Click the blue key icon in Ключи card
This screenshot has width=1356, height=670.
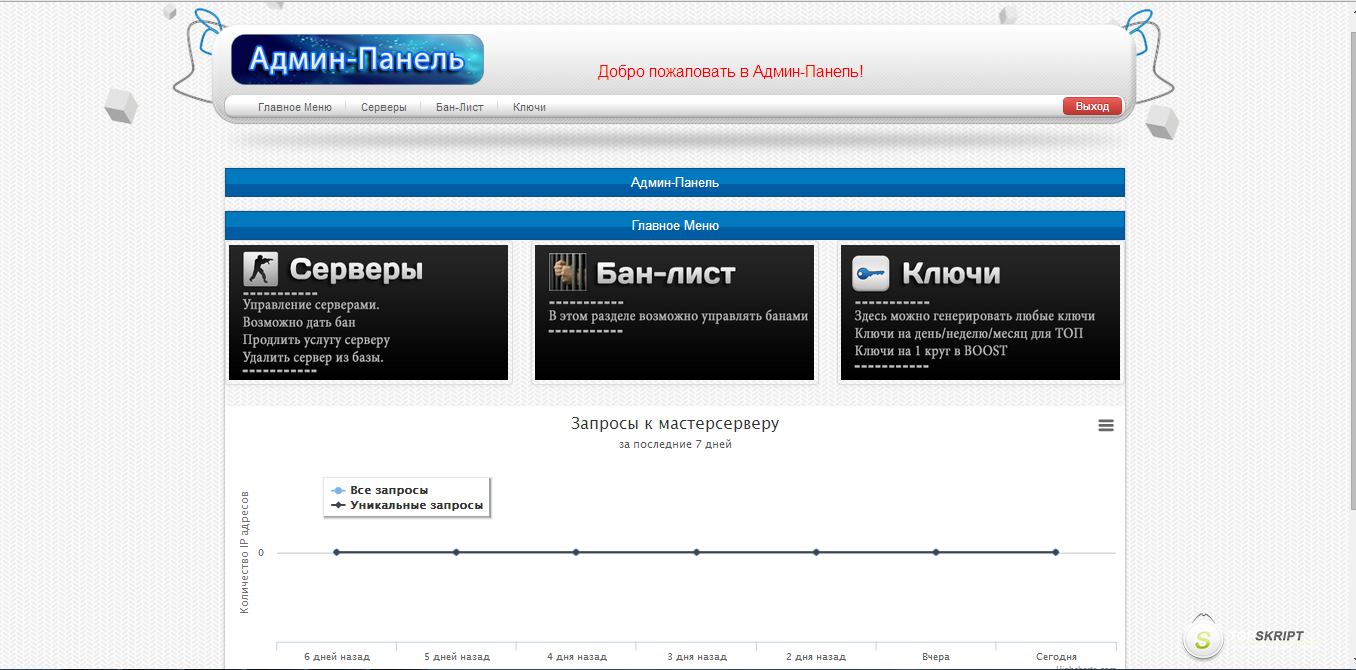tap(870, 273)
